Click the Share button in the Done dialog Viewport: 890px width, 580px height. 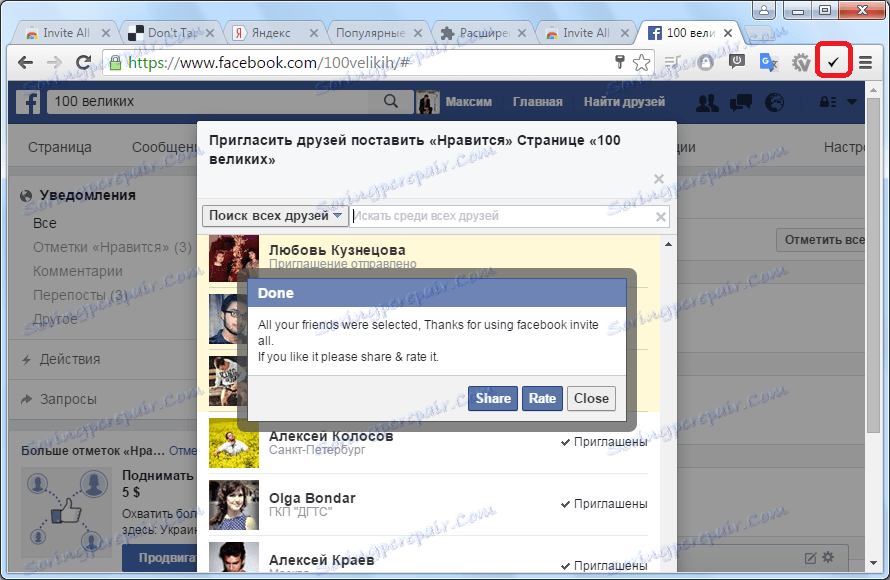(492, 398)
